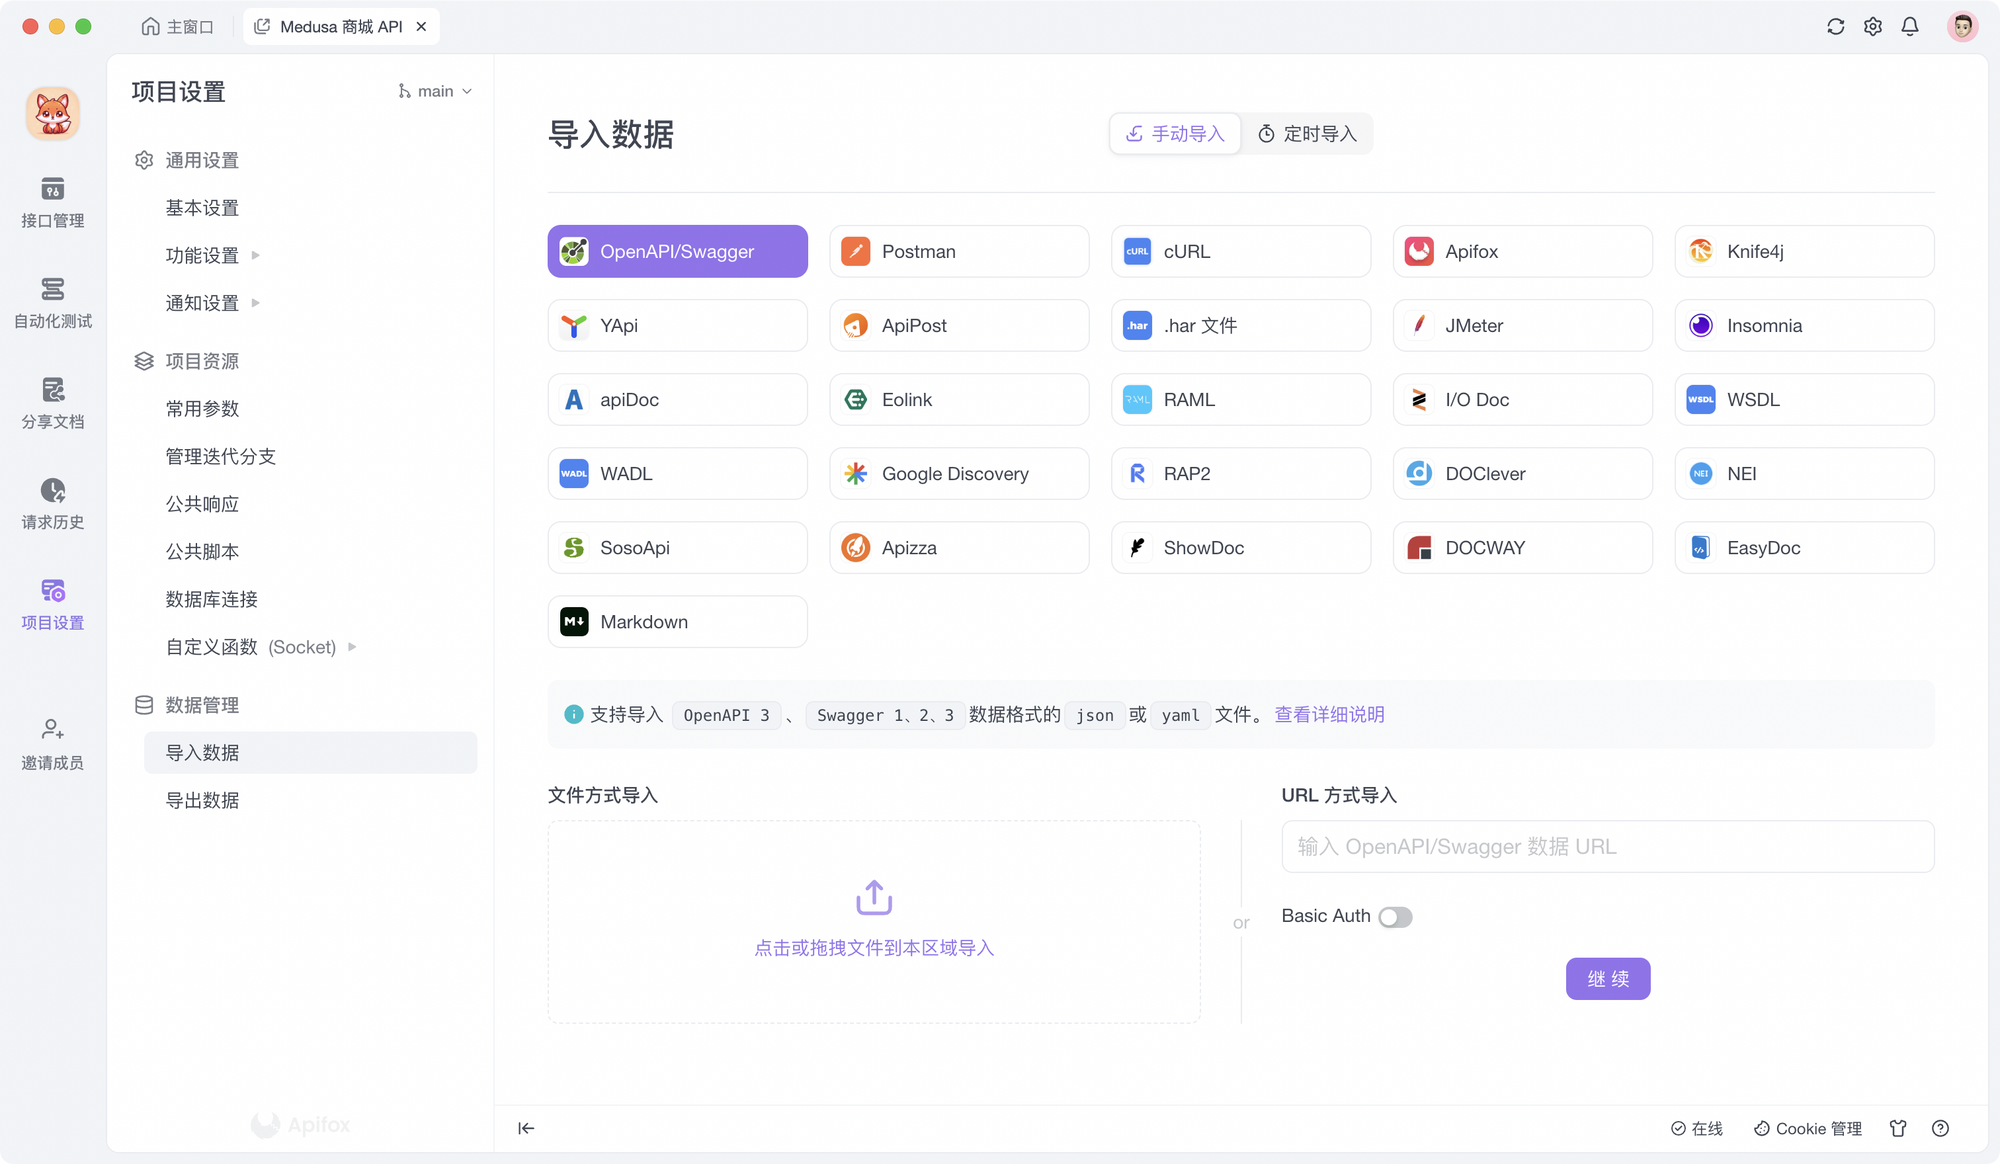Click 手动导入 button
The width and height of the screenshot is (2000, 1164).
(x=1176, y=133)
